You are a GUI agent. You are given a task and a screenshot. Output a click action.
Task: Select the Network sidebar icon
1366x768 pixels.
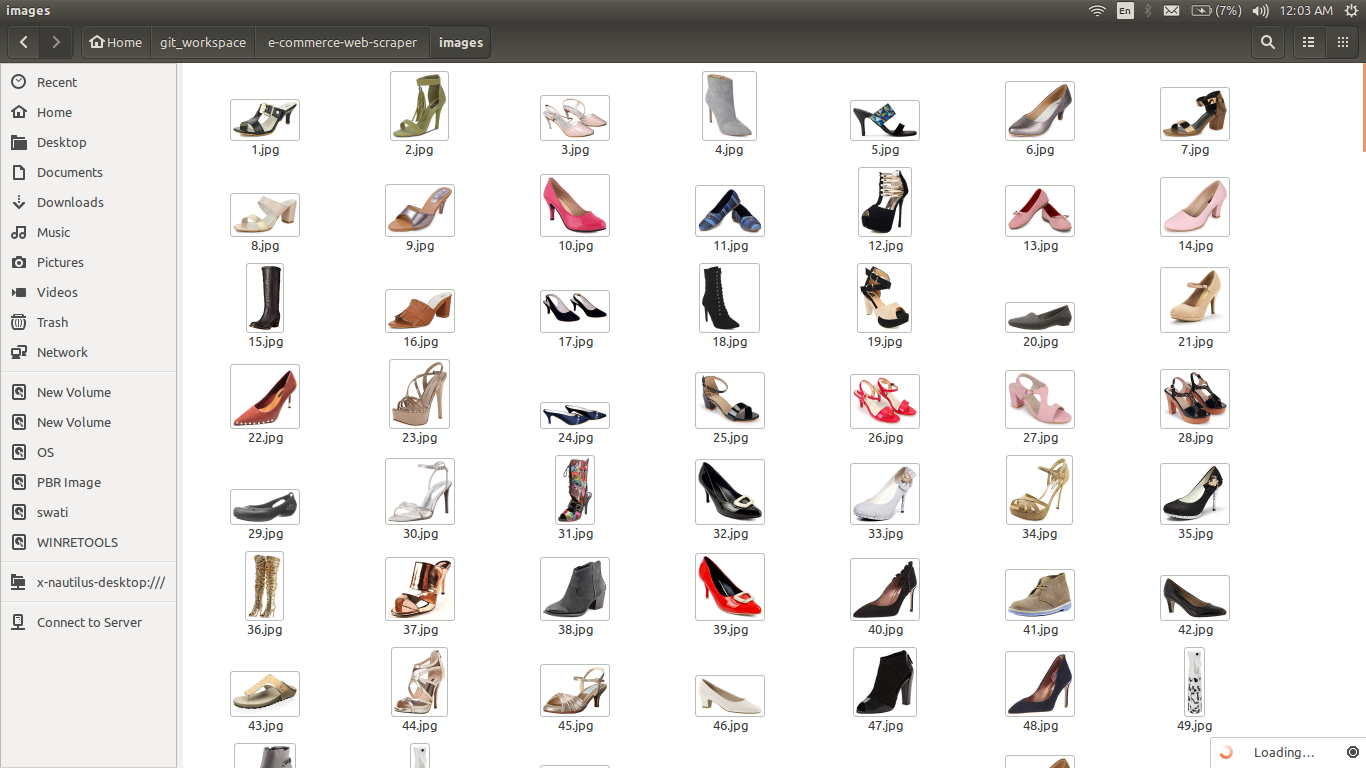pos(19,352)
